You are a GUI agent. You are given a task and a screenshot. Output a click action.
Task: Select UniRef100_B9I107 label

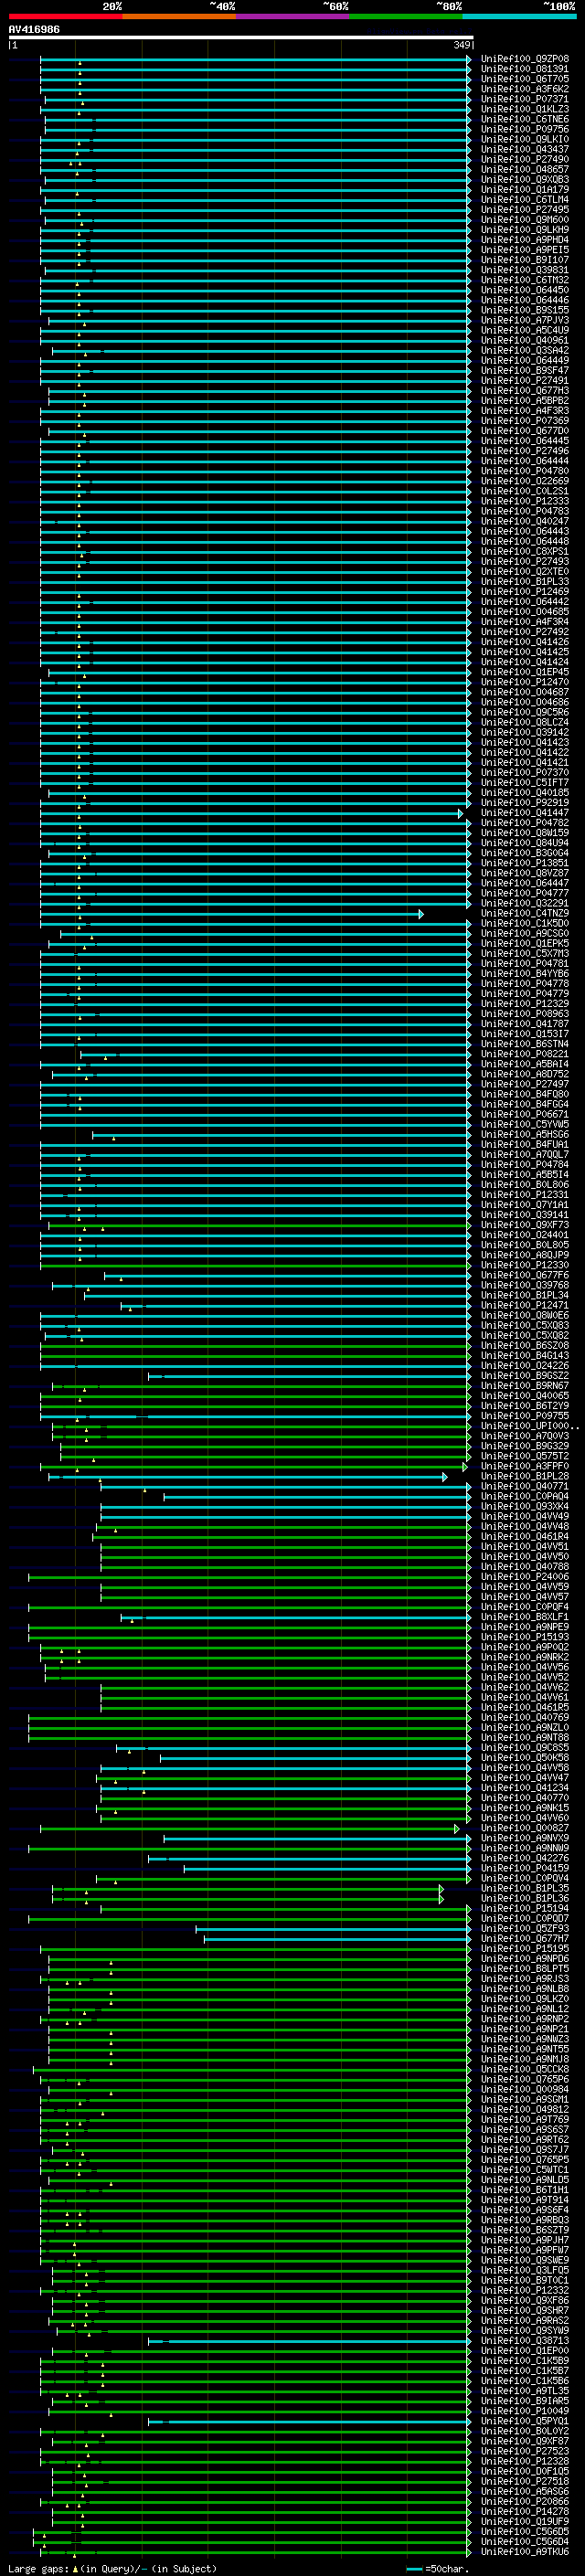(525, 260)
